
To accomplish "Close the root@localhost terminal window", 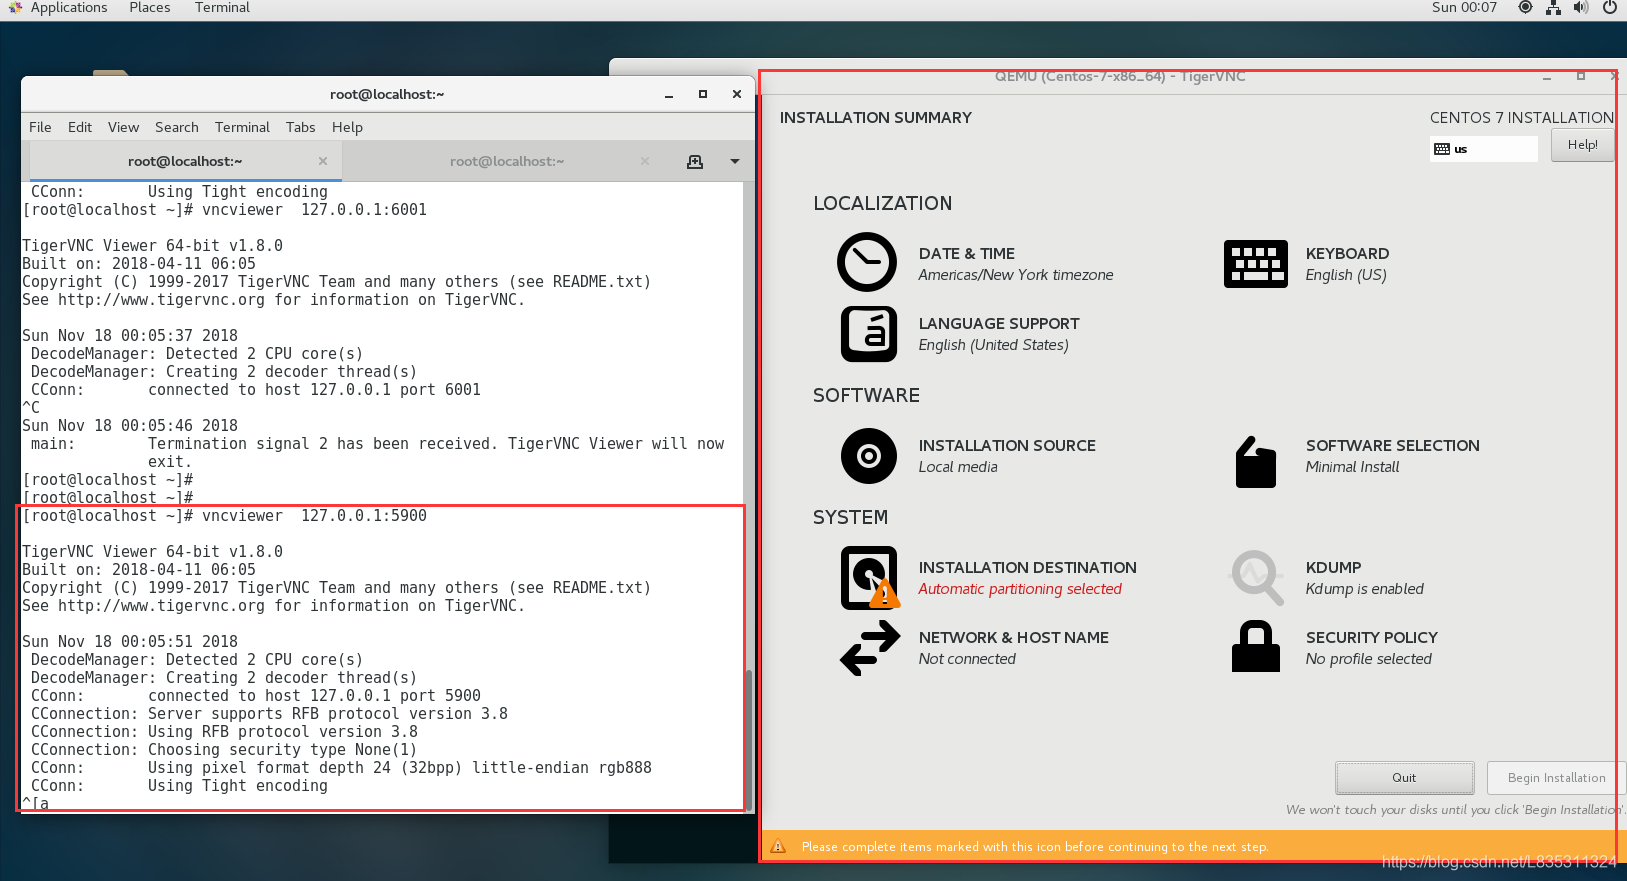I will 737,94.
